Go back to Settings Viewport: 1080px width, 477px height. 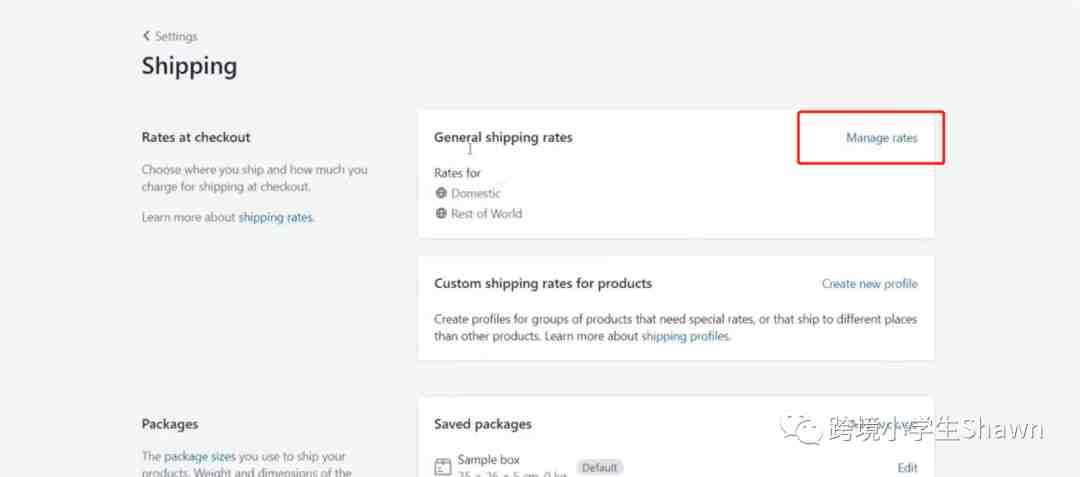click(176, 36)
